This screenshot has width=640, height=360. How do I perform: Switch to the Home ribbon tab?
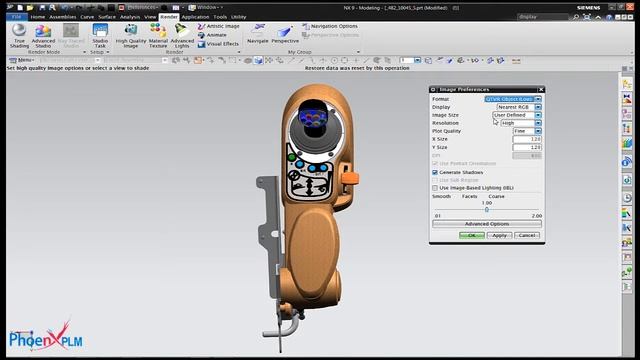(38, 17)
